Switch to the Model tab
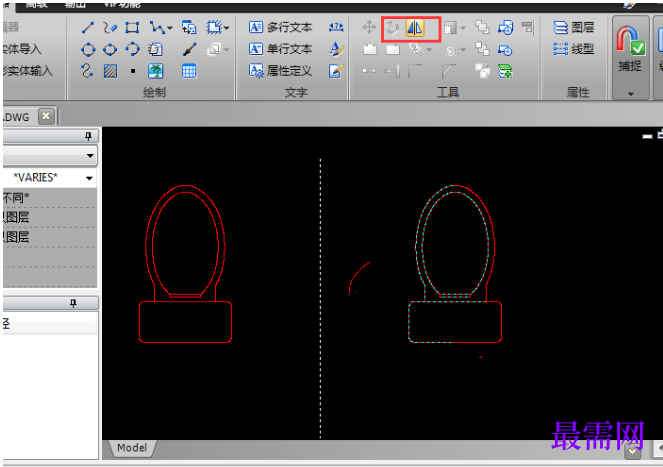 (132, 448)
